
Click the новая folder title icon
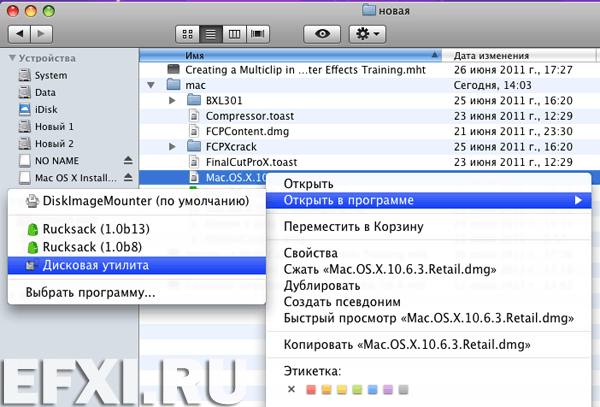point(369,10)
